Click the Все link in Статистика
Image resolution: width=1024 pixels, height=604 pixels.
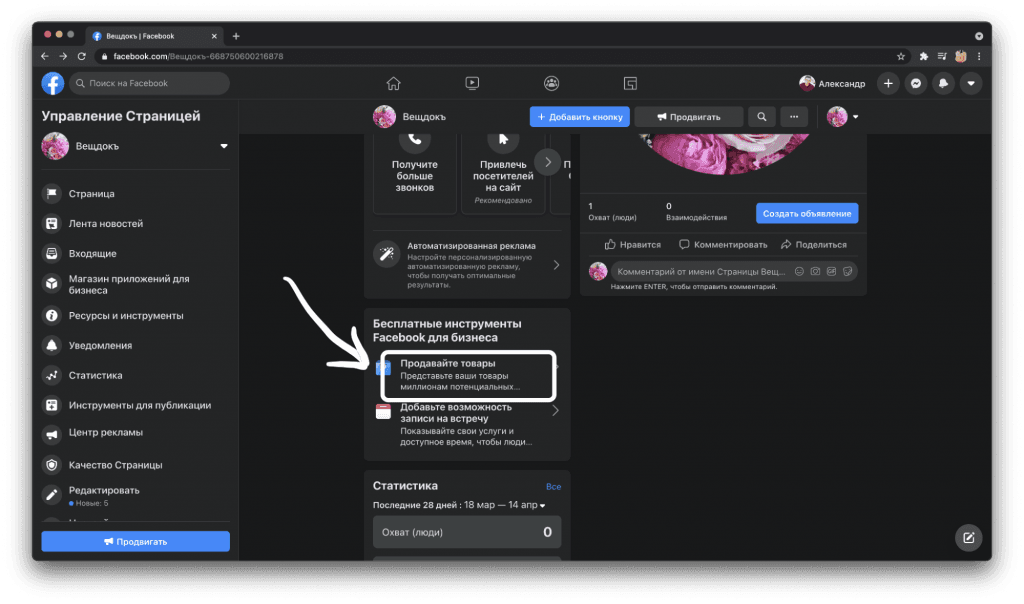point(553,486)
